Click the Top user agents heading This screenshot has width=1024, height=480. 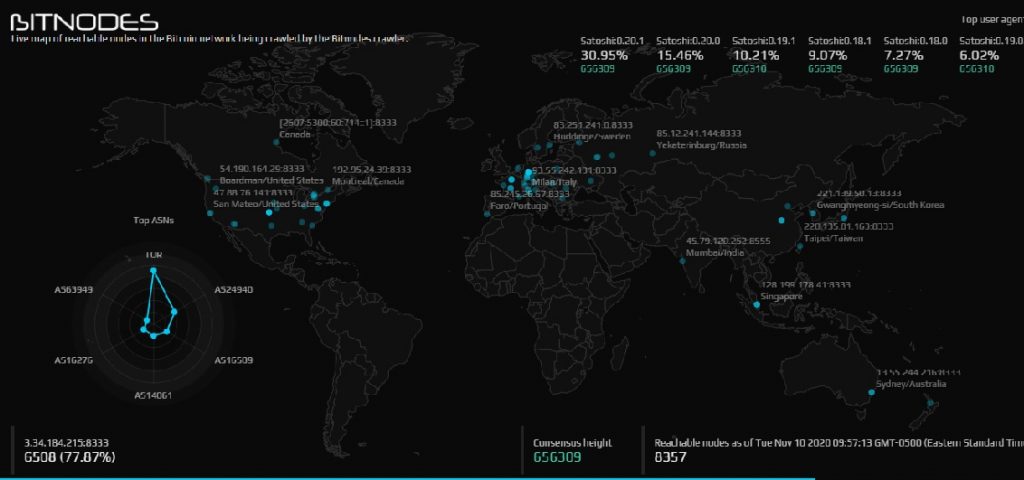point(992,20)
